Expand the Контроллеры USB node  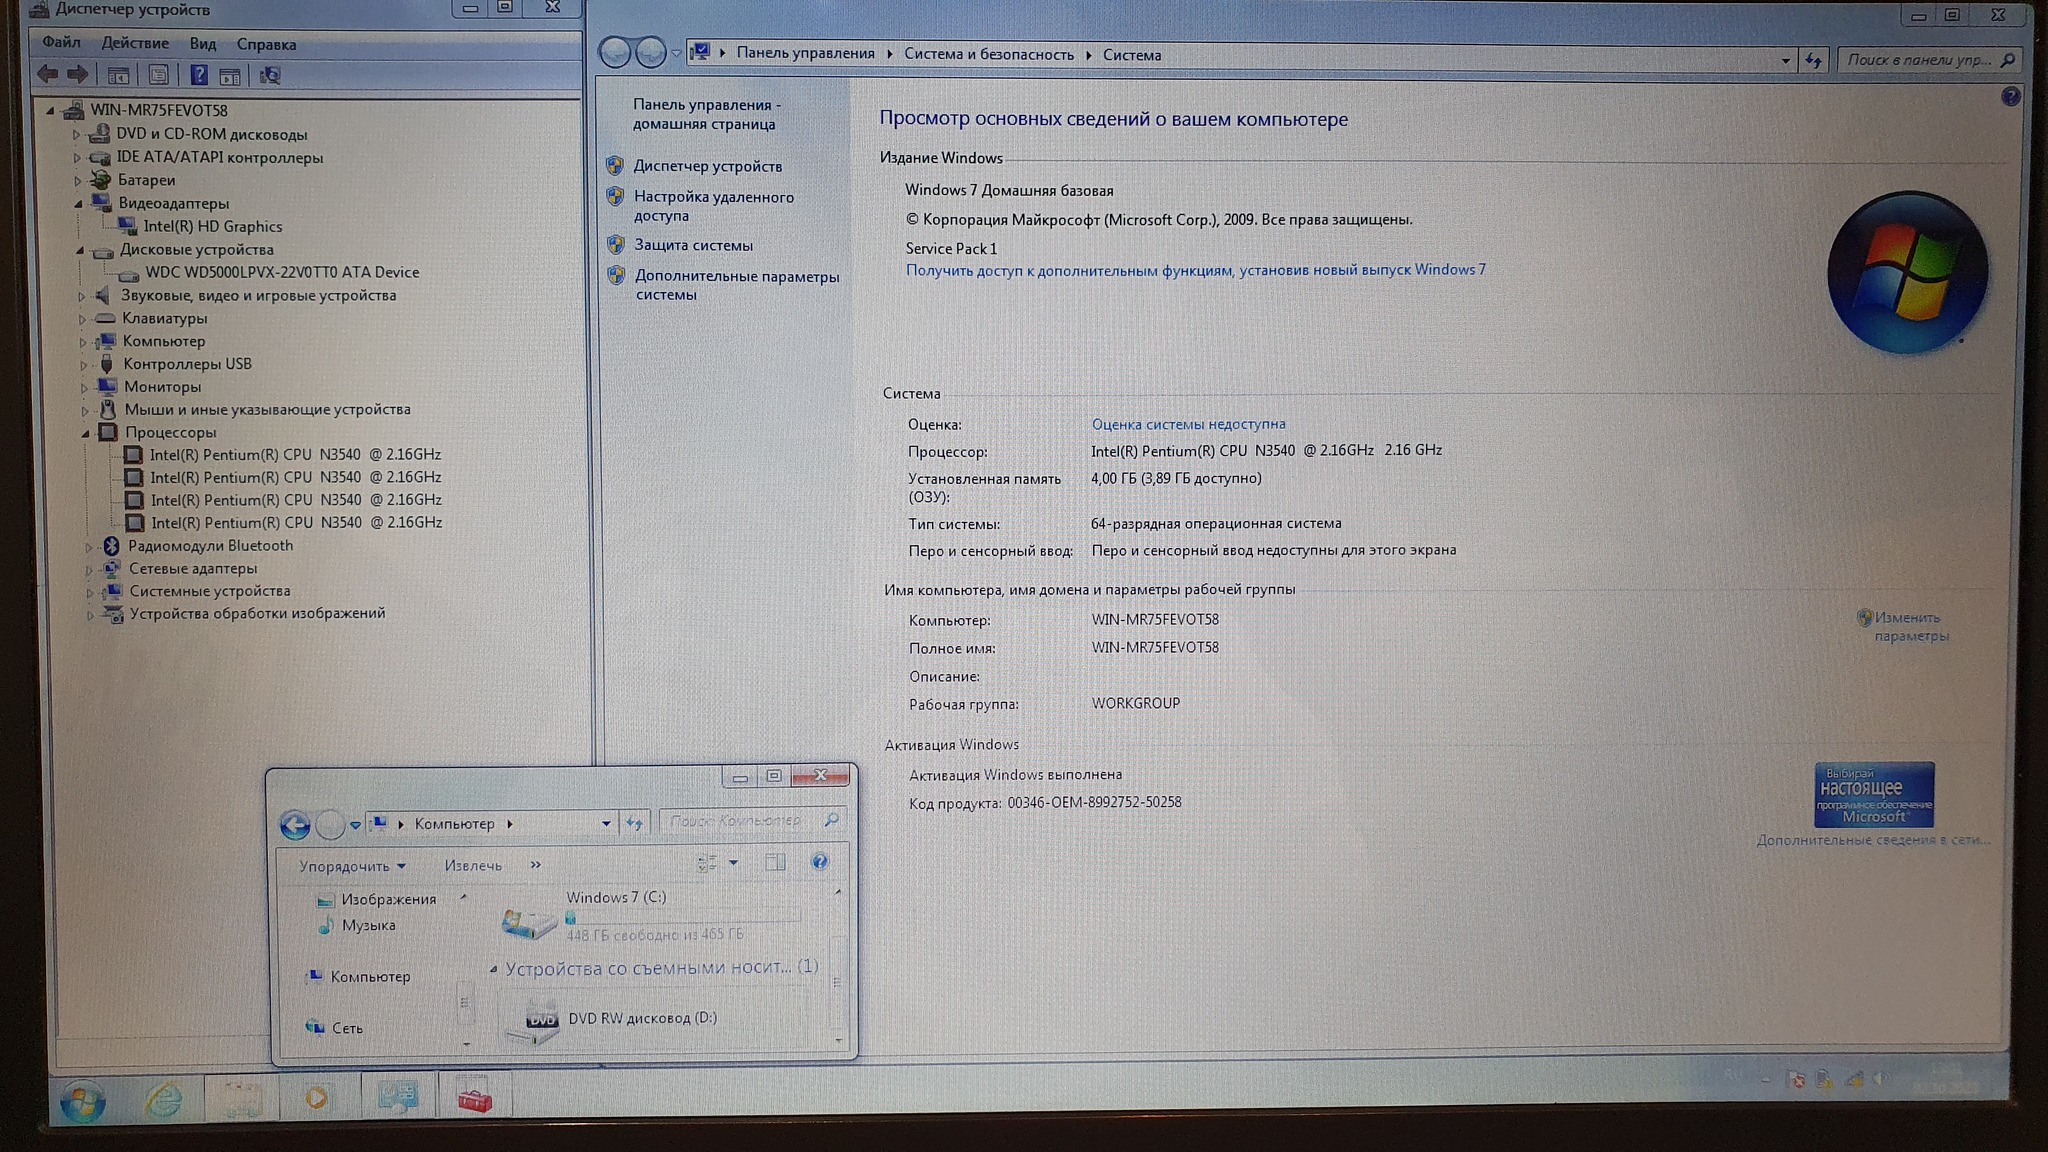(83, 365)
